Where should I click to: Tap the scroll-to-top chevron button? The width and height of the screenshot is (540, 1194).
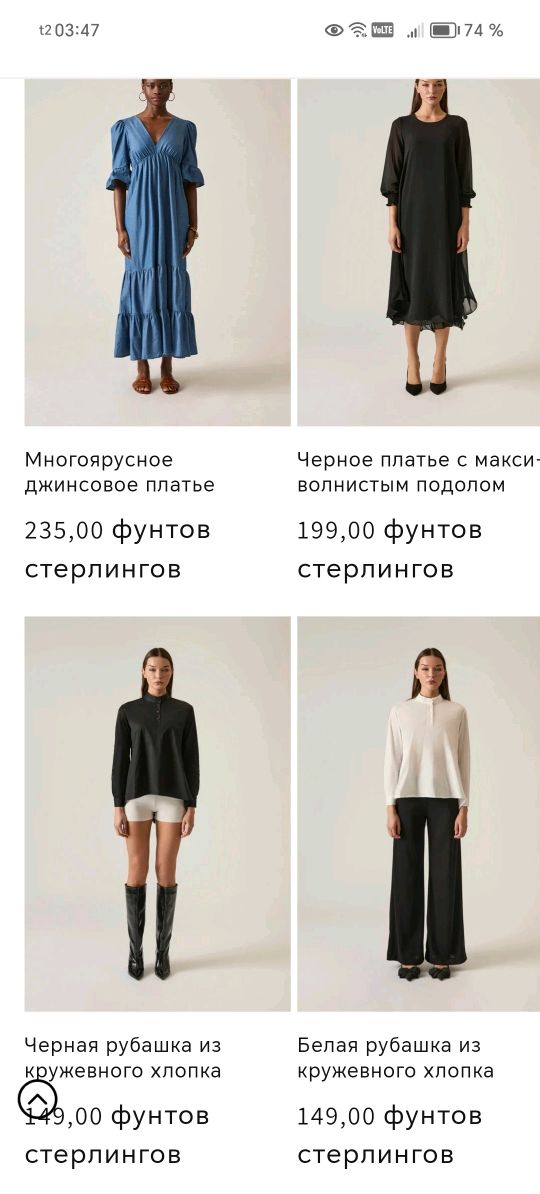(x=37, y=1099)
